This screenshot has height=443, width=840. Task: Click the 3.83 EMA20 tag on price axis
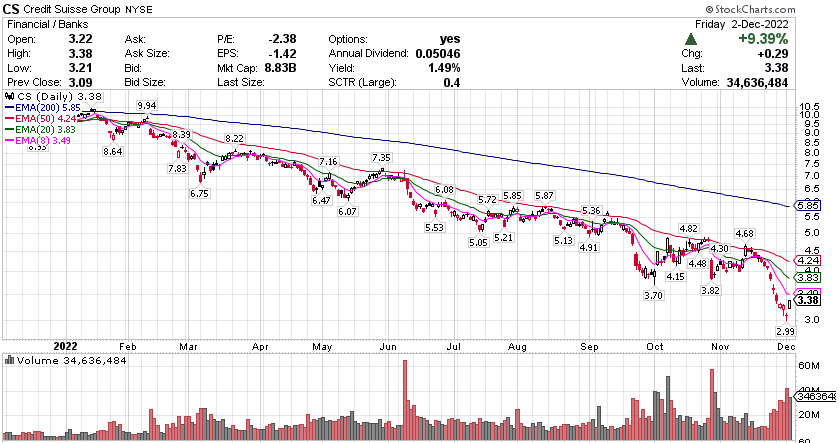point(808,277)
